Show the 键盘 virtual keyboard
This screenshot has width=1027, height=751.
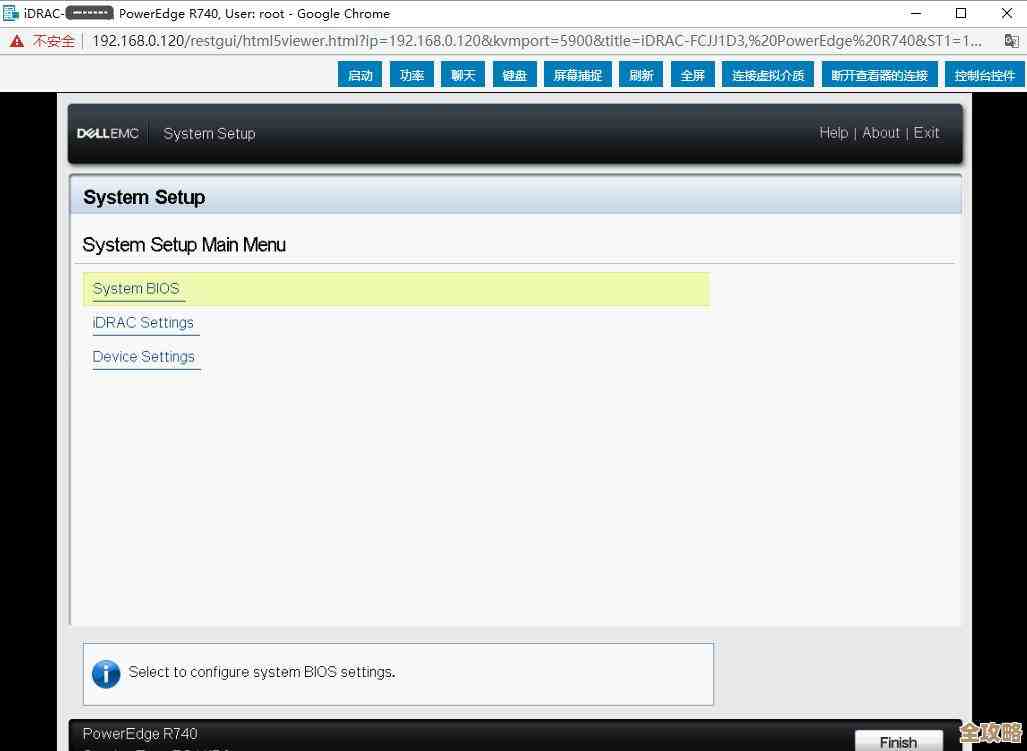514,75
